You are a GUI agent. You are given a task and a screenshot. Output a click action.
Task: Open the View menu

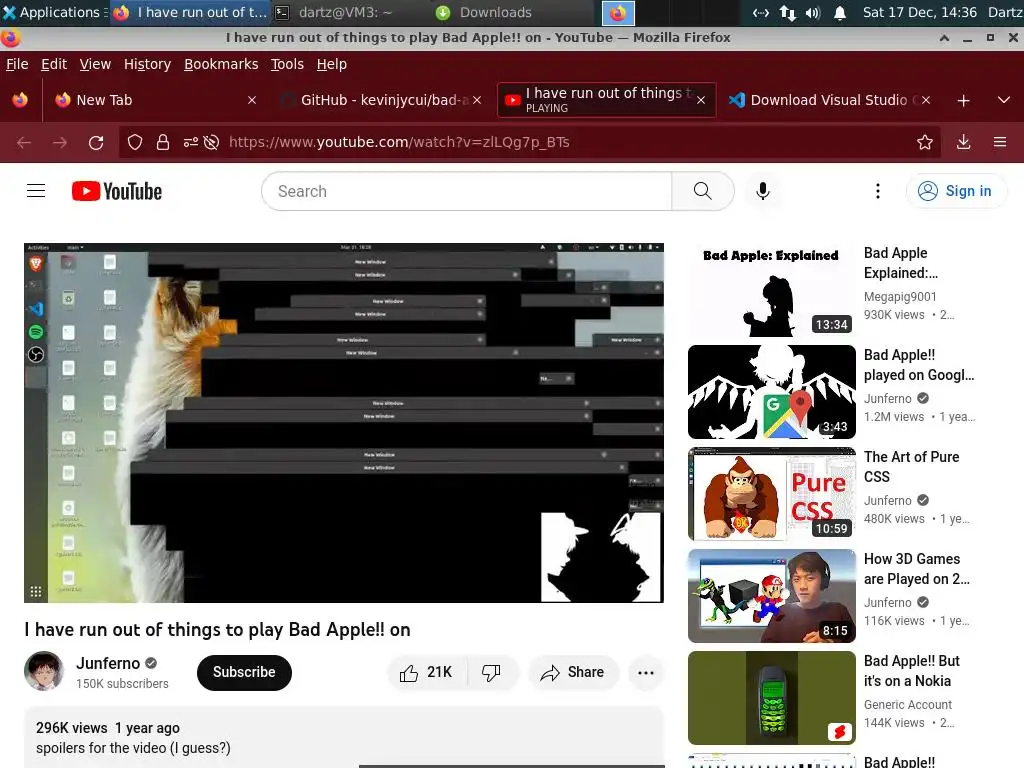[95, 64]
